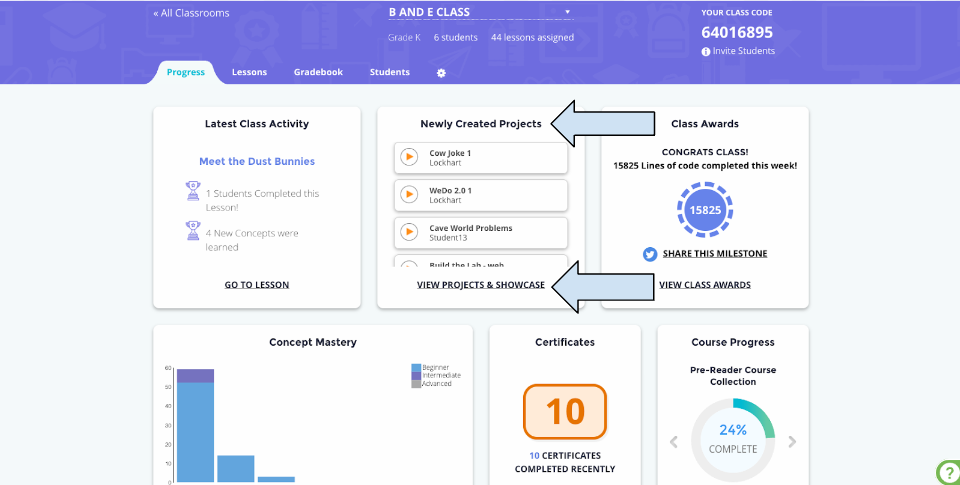Click the trophy icon next to New Concepts

click(193, 230)
